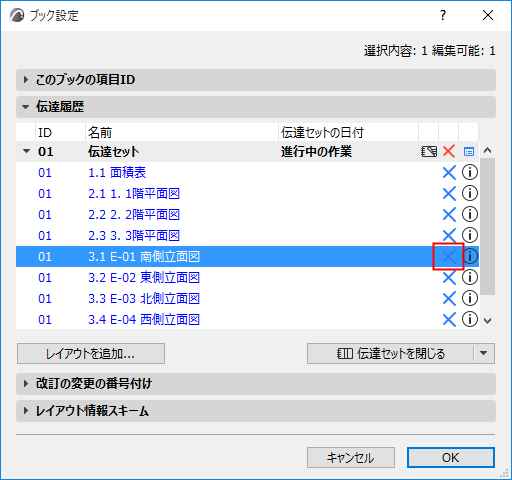The width and height of the screenshot is (512, 480).
Task: Remove 2.3 3. 3階平面図 via blue X
Action: [449, 235]
